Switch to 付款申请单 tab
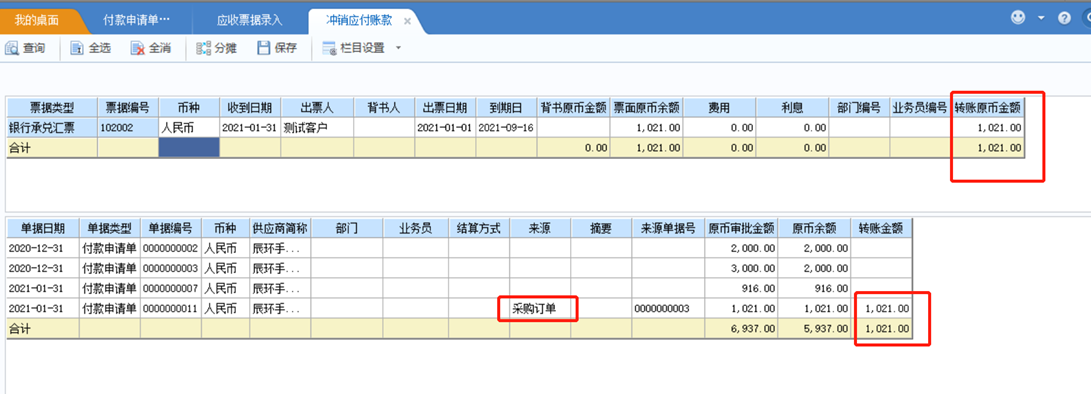Viewport: 1091px width, 394px height. coord(136,20)
